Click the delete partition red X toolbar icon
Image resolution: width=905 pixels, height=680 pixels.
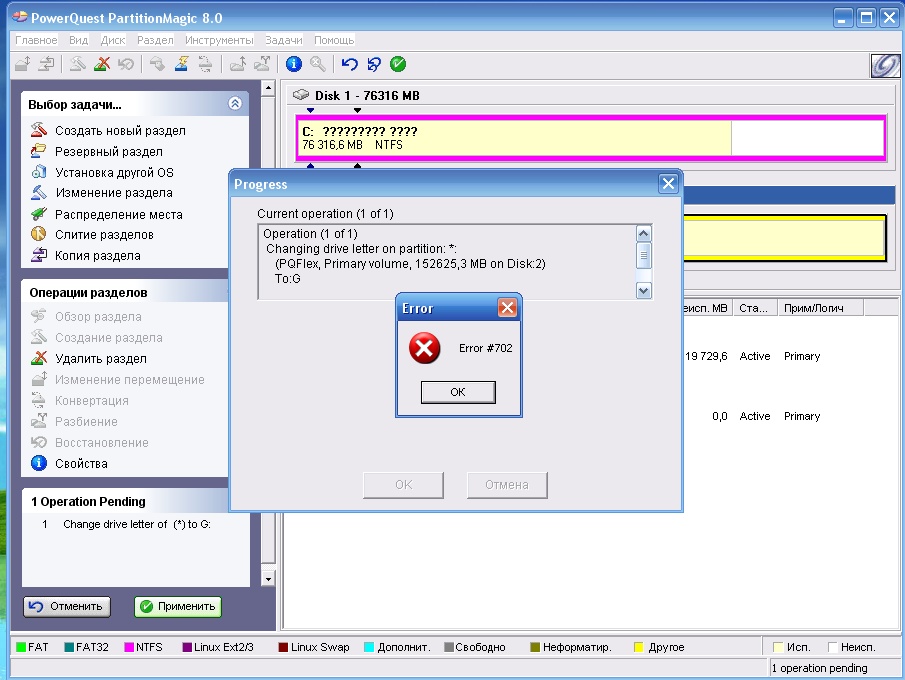tap(102, 63)
